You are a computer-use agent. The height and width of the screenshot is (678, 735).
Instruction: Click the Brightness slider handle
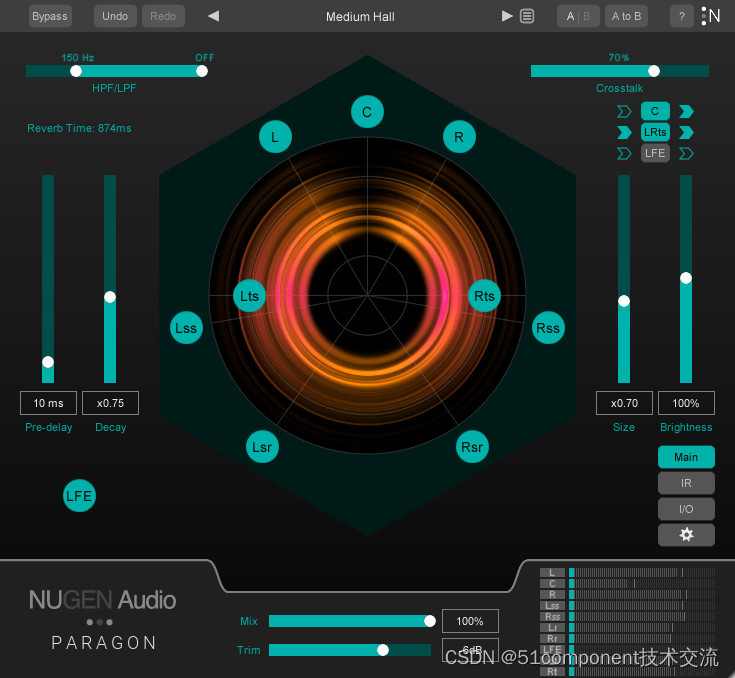686,278
